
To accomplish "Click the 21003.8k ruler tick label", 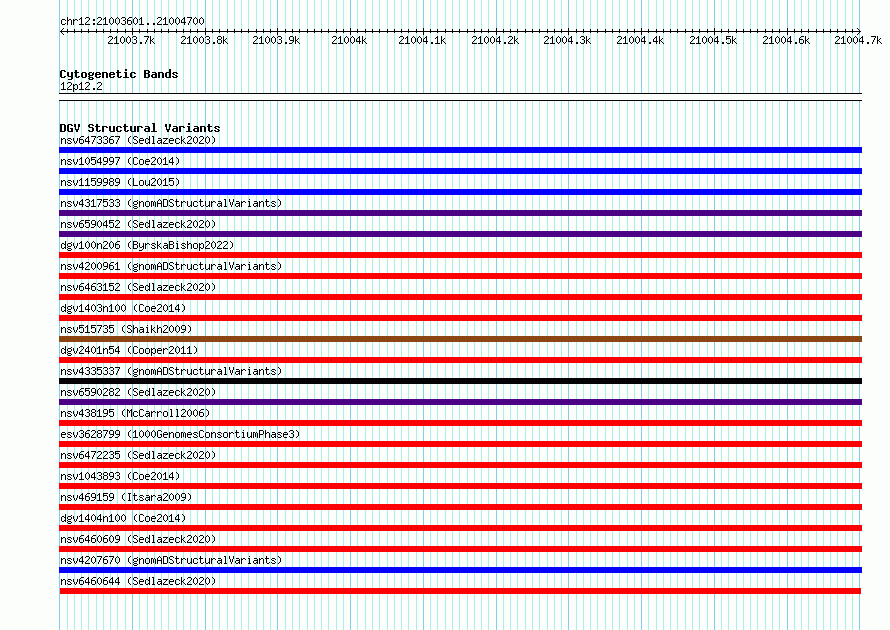I will point(204,40).
